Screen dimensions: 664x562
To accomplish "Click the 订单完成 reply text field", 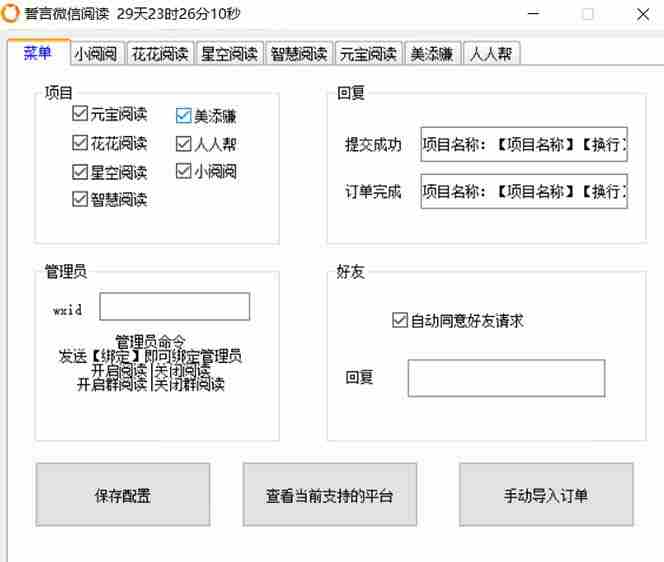I will coord(524,191).
